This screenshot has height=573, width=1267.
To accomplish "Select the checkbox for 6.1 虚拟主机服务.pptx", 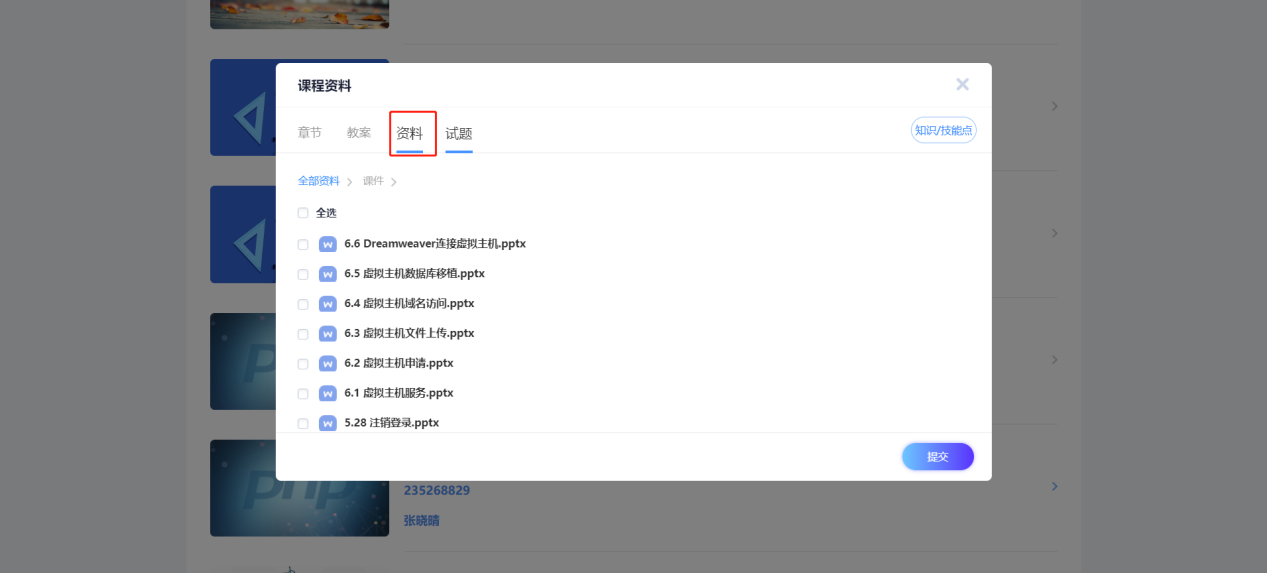I will tap(303, 394).
